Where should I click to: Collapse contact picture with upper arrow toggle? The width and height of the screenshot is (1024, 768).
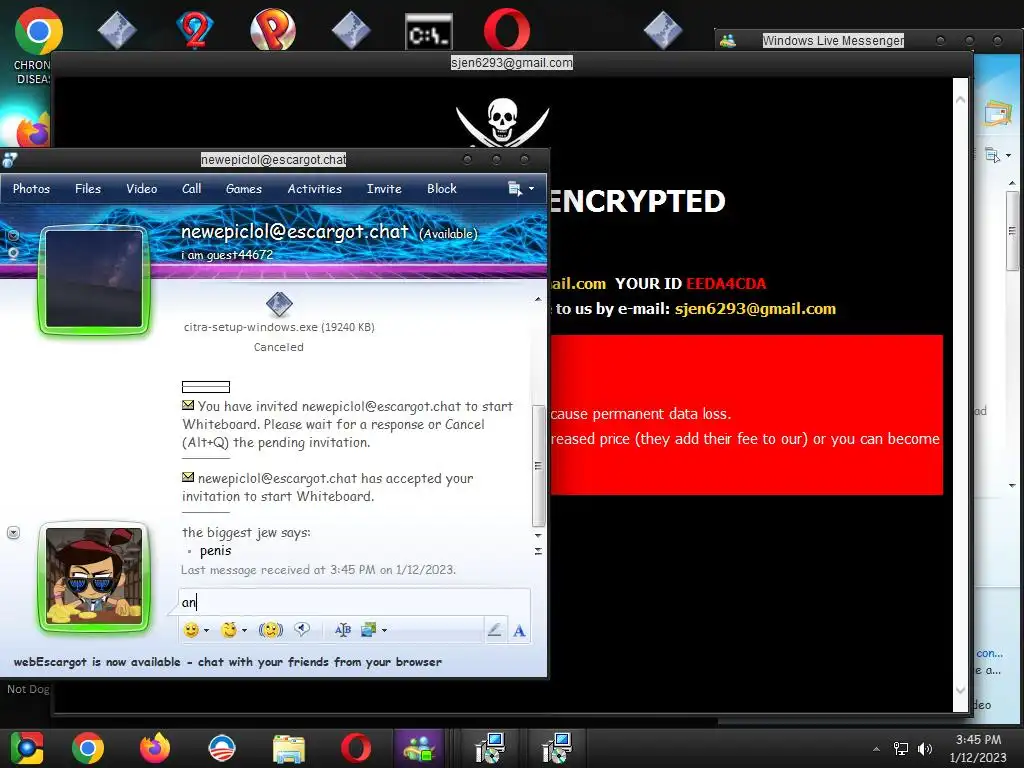click(x=13, y=235)
